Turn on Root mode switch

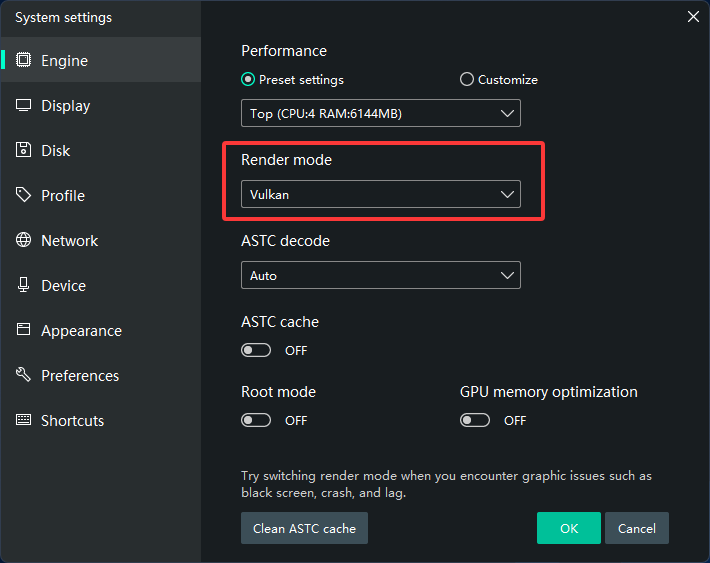pyautogui.click(x=256, y=420)
